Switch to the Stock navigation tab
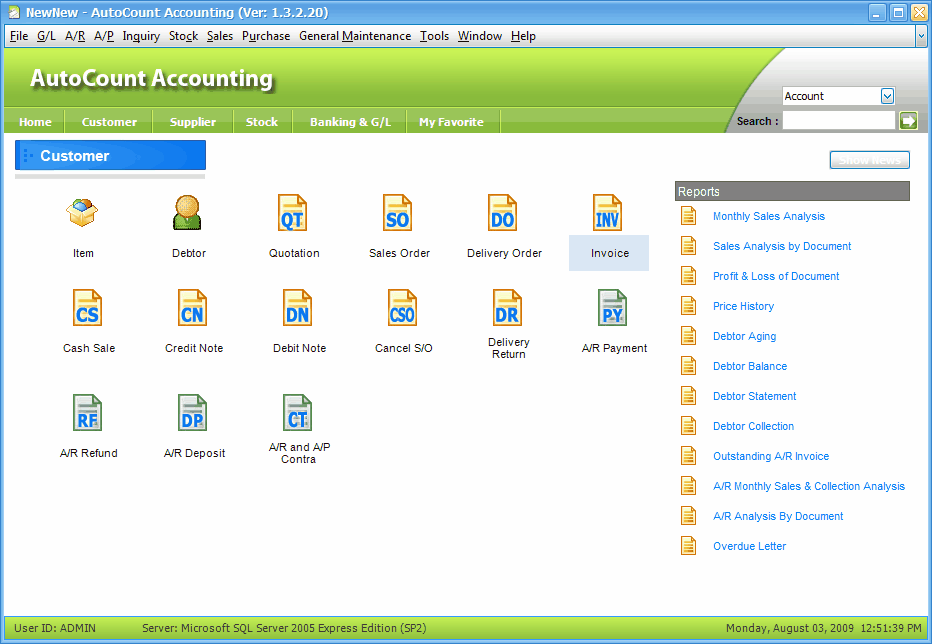 point(262,122)
